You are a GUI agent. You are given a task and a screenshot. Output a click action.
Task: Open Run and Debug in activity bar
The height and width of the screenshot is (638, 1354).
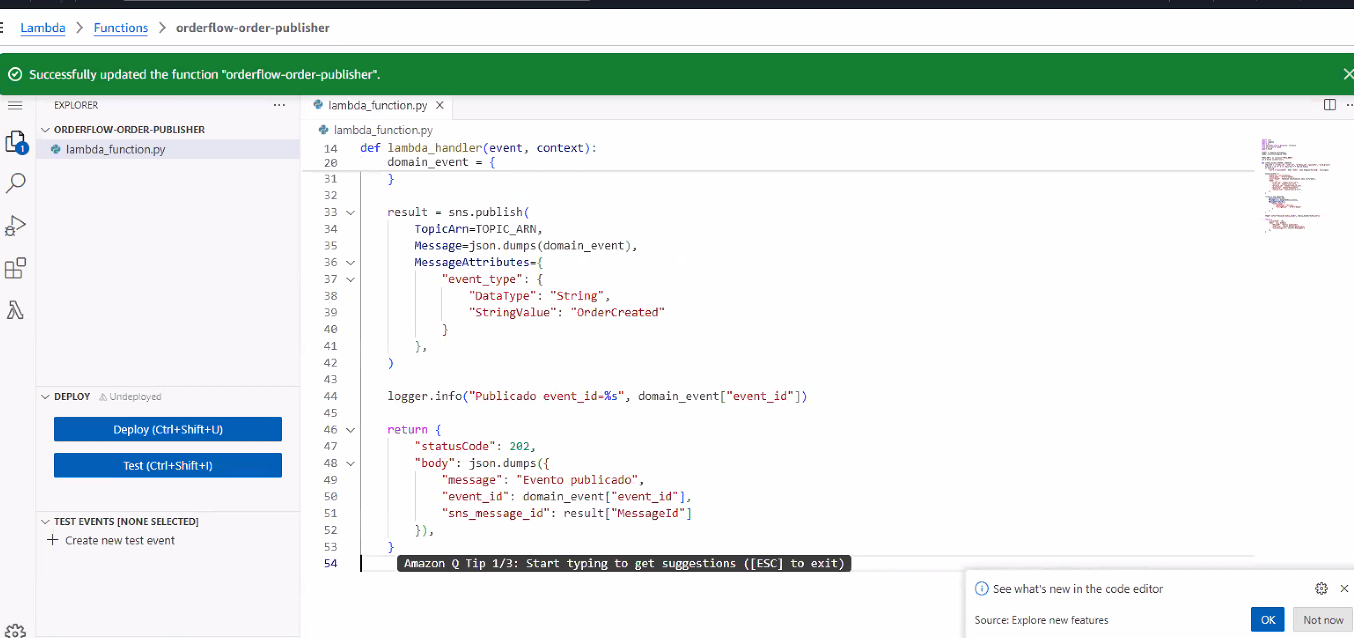click(x=16, y=226)
